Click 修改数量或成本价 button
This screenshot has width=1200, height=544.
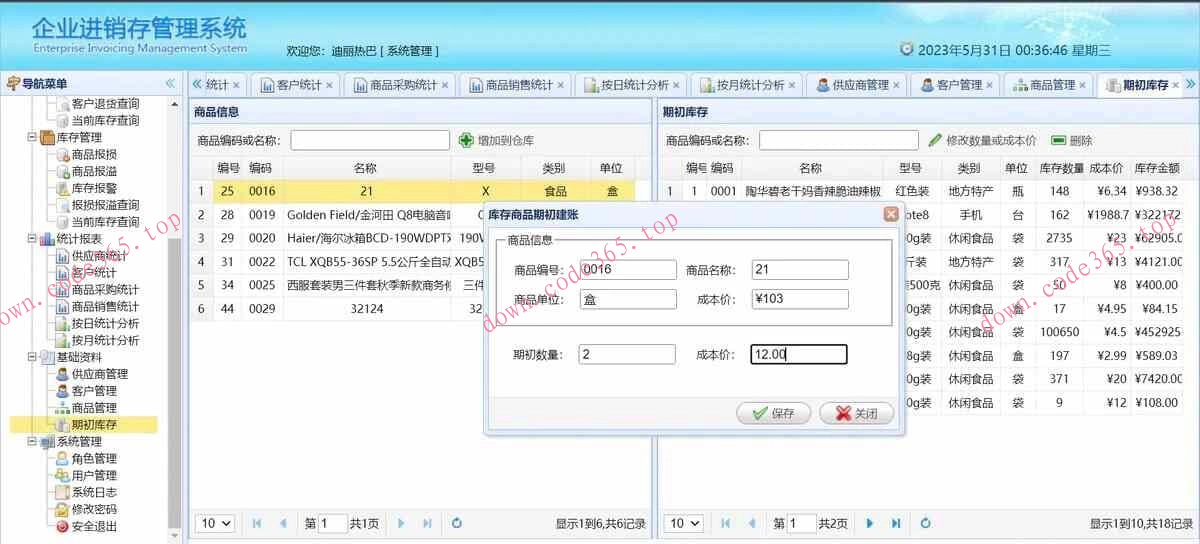(982, 141)
